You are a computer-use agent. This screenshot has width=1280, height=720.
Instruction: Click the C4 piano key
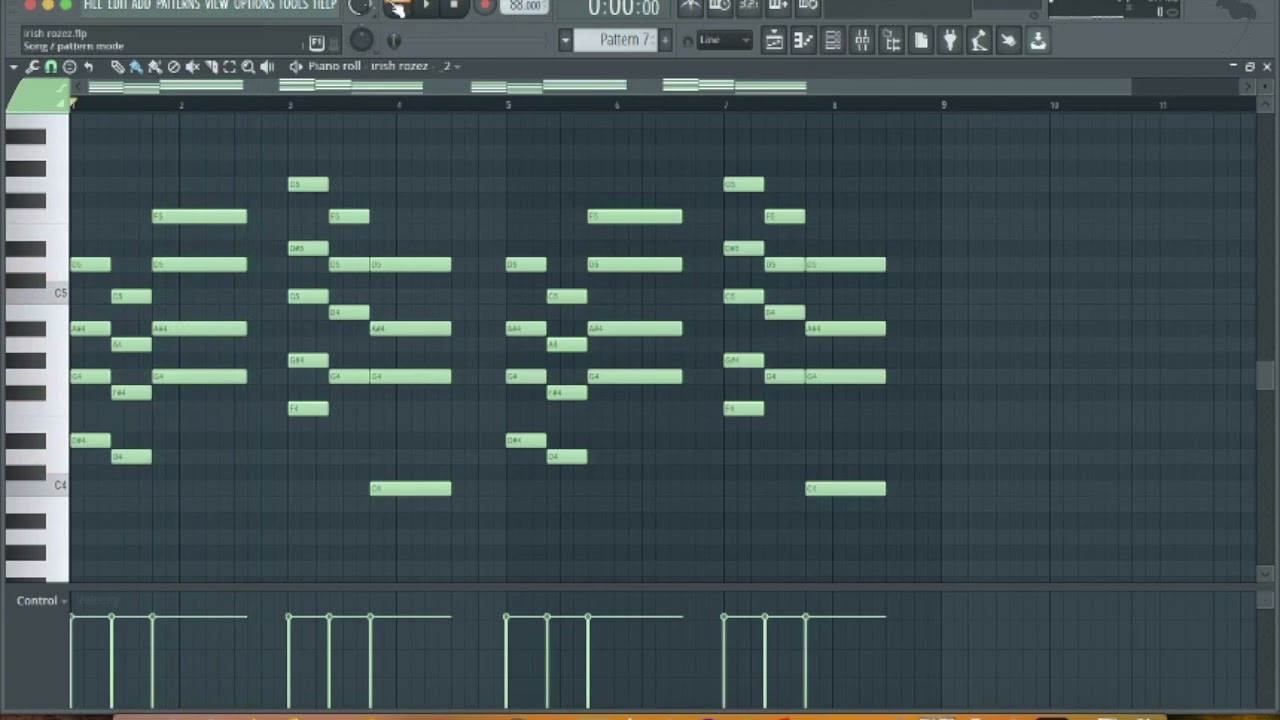click(x=37, y=485)
